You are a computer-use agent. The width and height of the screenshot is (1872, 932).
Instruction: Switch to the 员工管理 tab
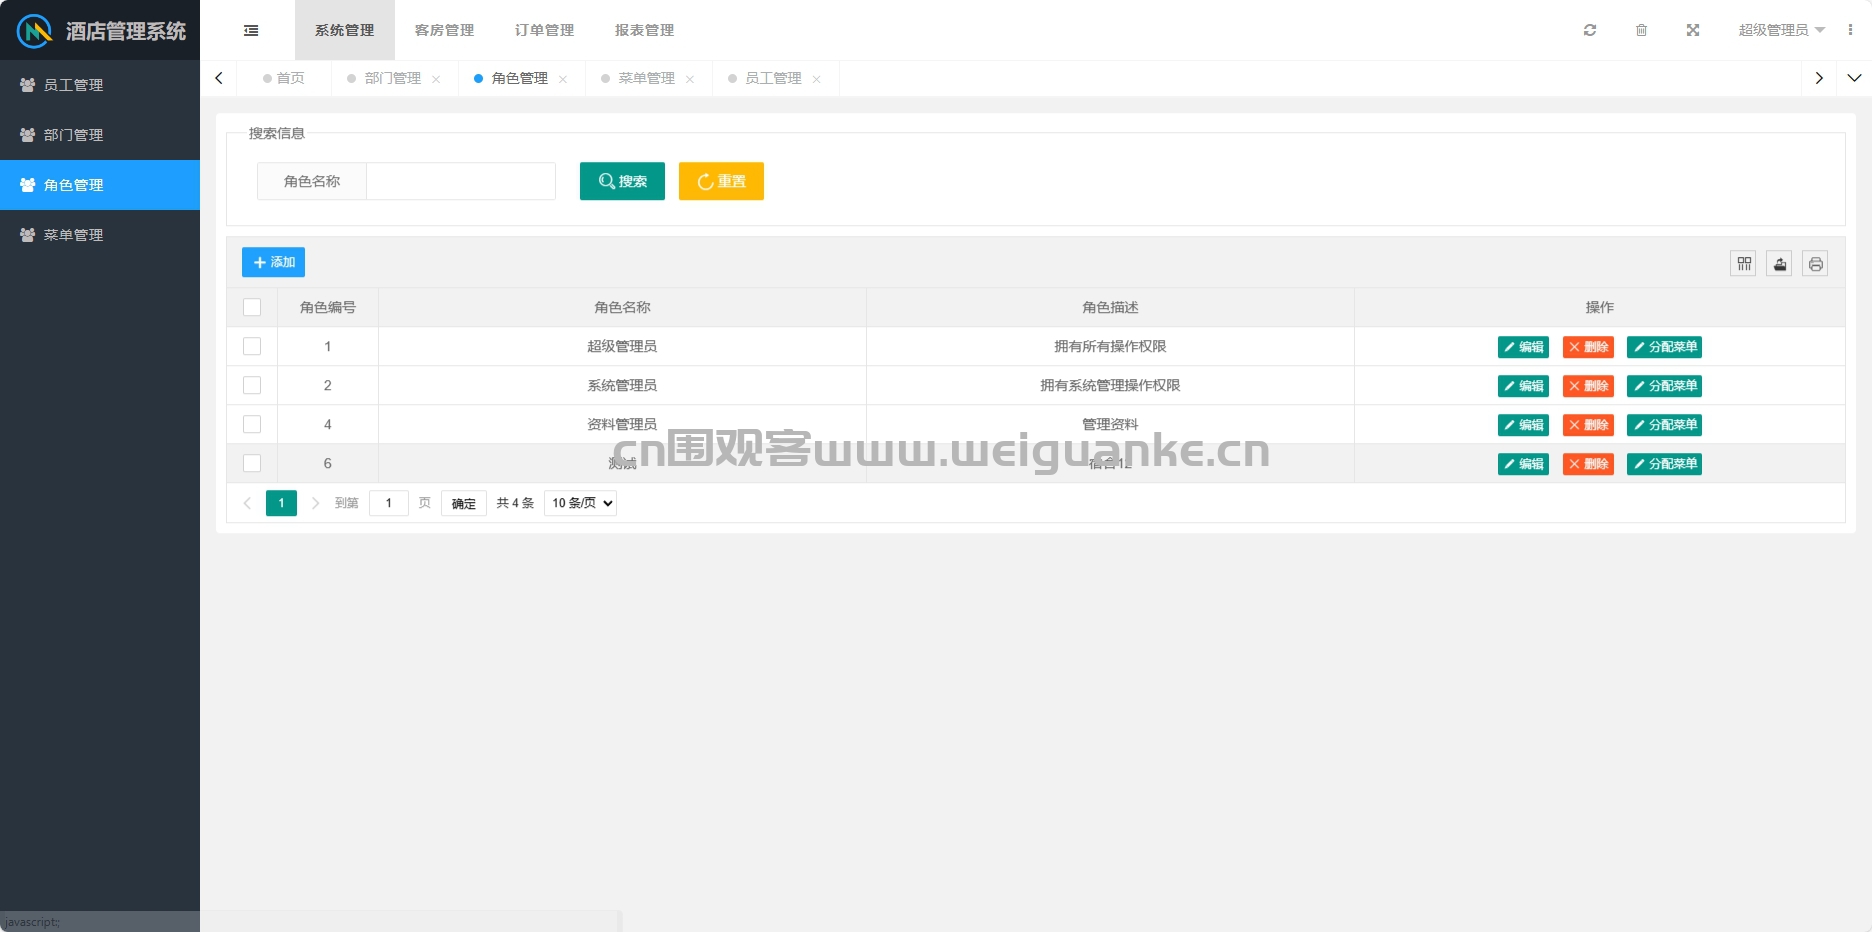click(773, 78)
